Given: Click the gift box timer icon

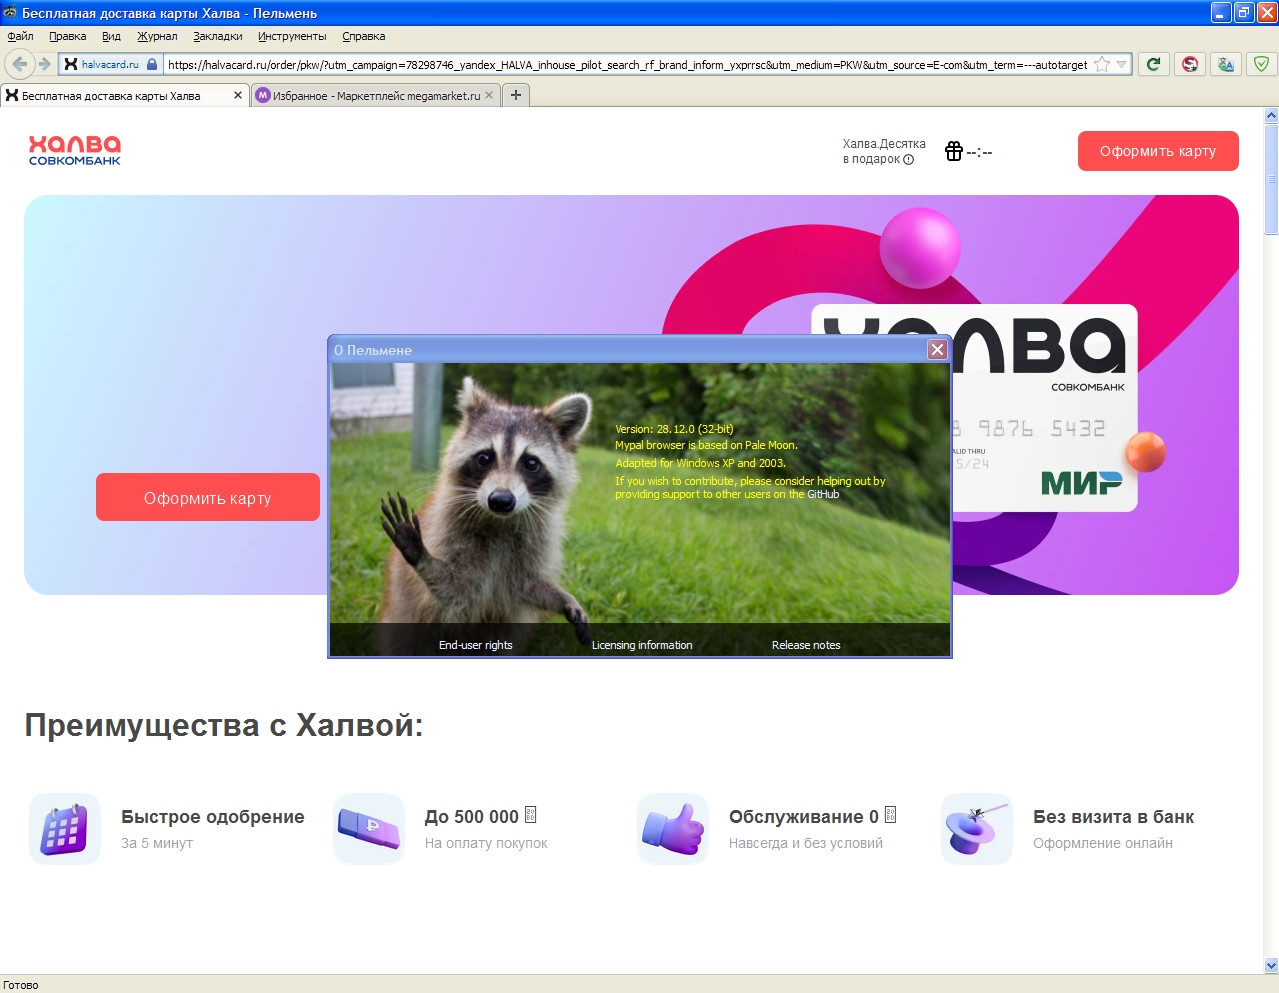Looking at the screenshot, I should pyautogui.click(x=954, y=151).
